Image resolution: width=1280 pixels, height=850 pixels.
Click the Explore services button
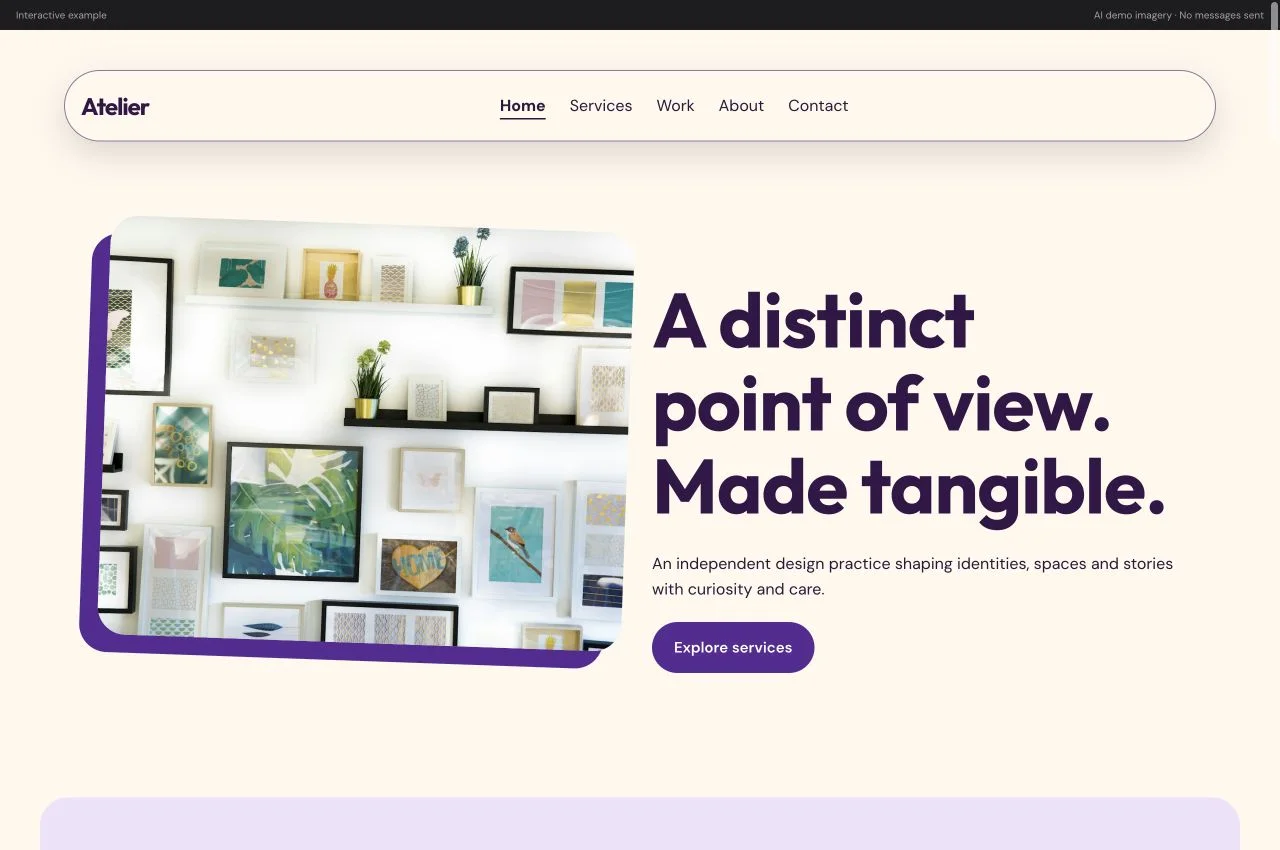pos(733,648)
